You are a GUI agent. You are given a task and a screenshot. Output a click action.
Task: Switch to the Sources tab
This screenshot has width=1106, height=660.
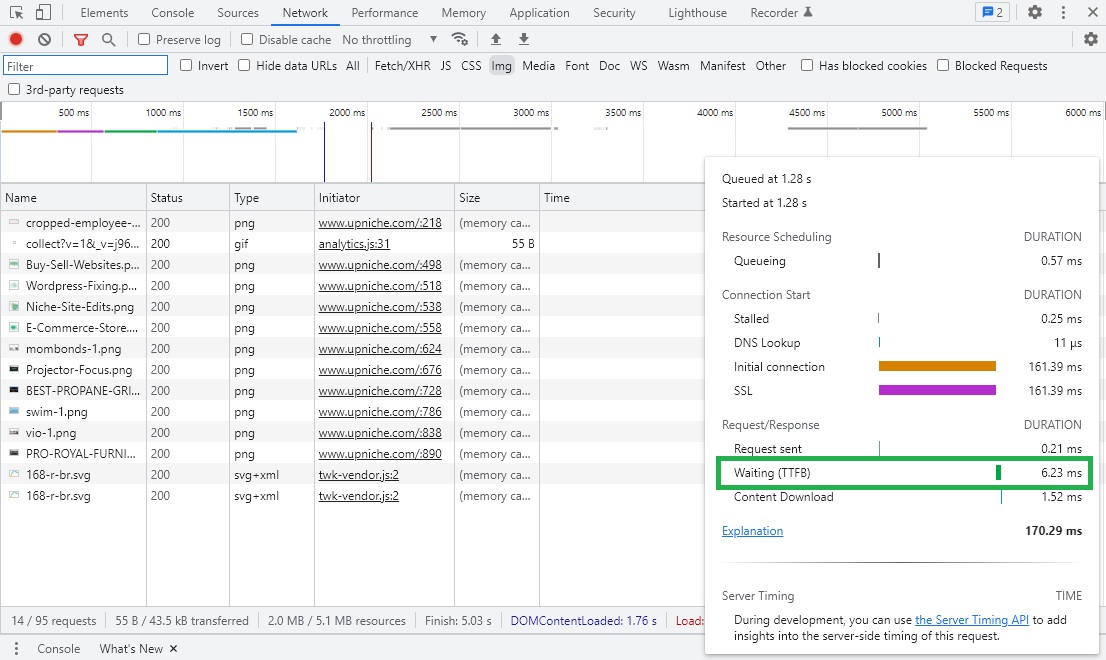pyautogui.click(x=238, y=13)
